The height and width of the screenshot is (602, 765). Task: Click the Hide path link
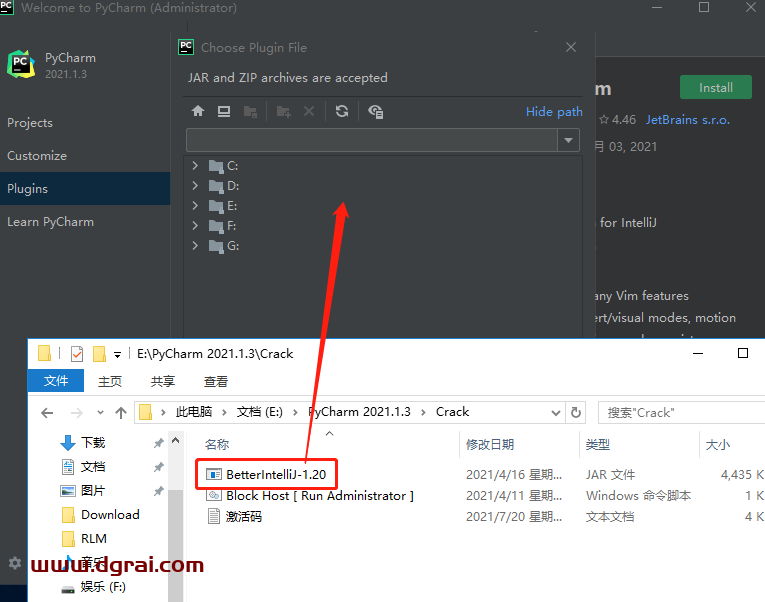554,112
